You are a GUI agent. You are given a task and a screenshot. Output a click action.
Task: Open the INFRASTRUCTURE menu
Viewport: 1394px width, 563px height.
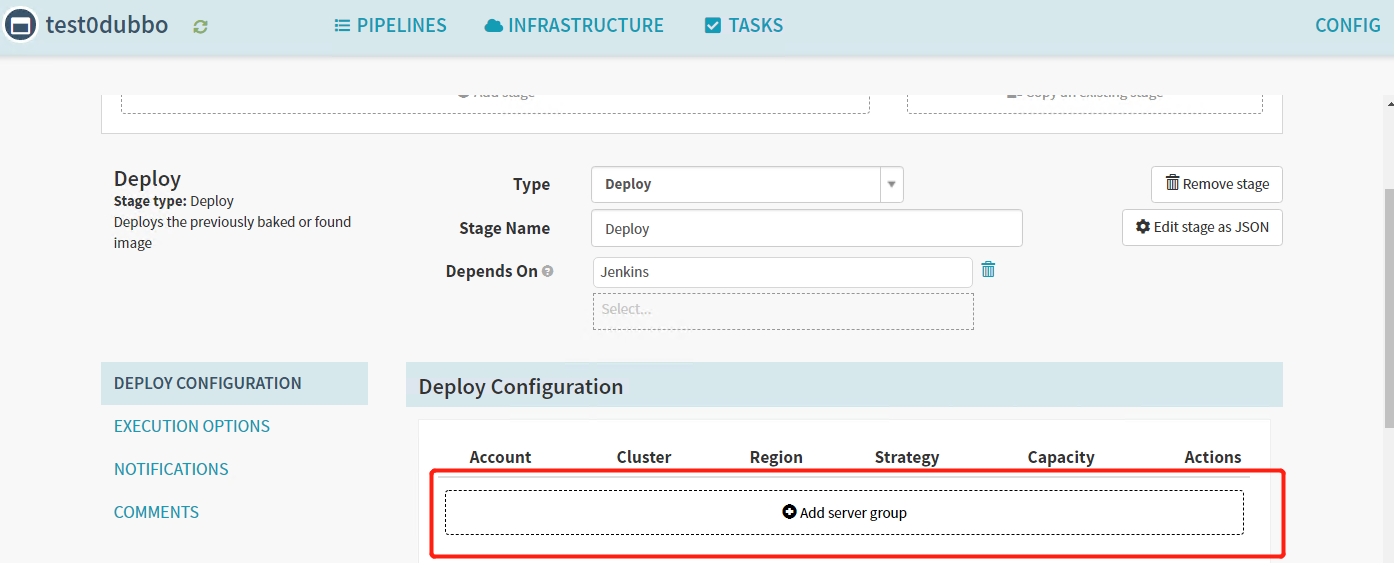[574, 26]
